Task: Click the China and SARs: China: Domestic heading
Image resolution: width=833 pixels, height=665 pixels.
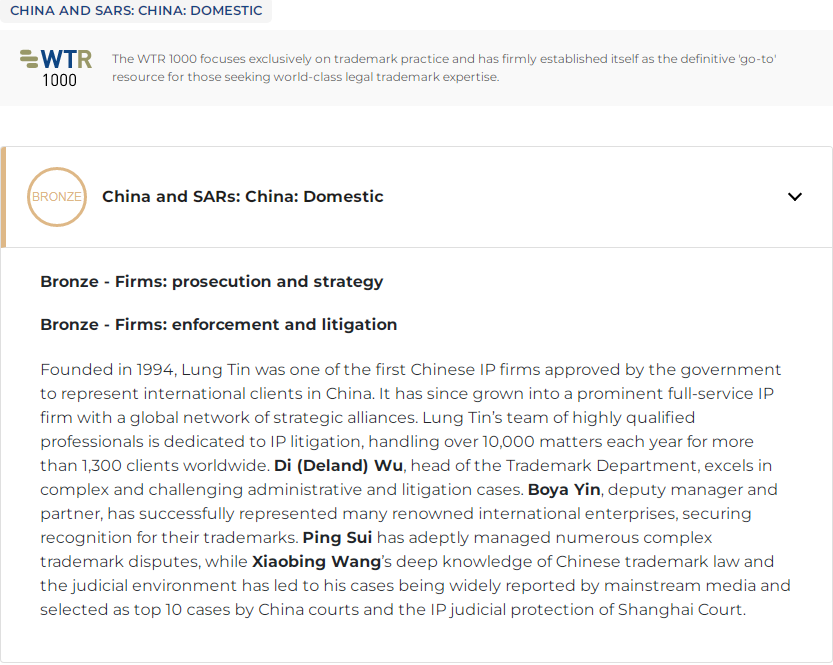Action: pos(242,197)
